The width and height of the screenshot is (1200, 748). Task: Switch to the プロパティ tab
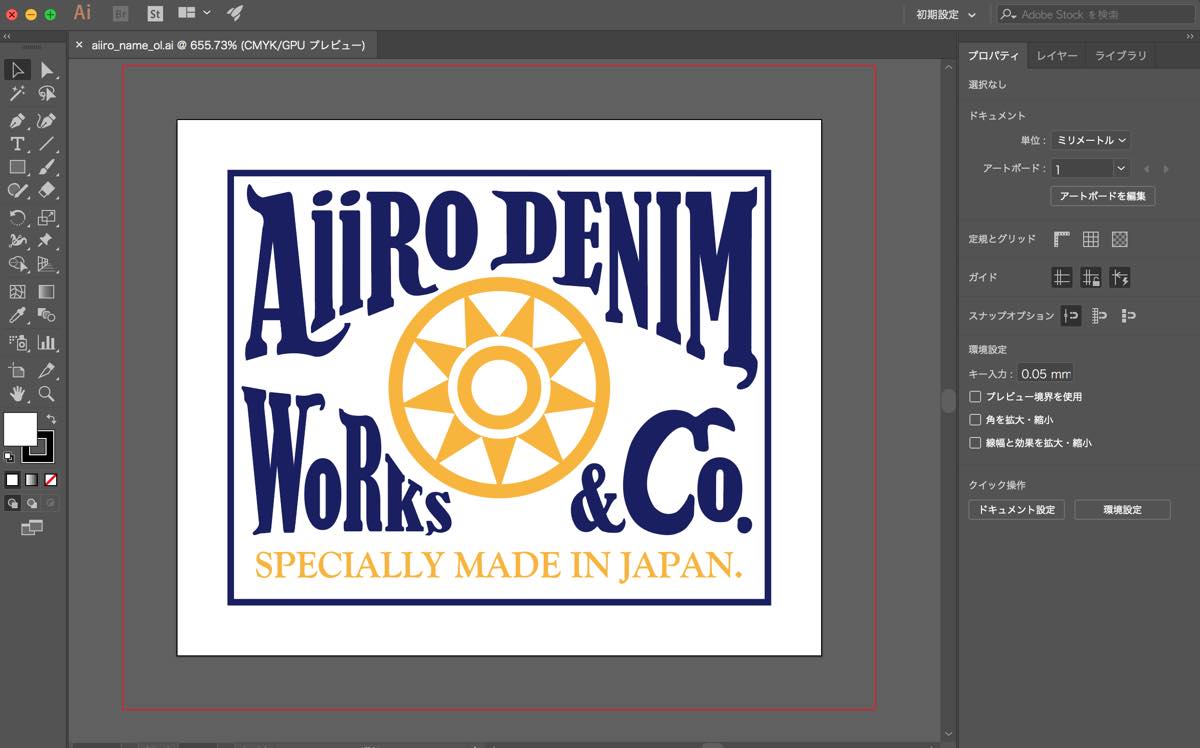pos(995,56)
